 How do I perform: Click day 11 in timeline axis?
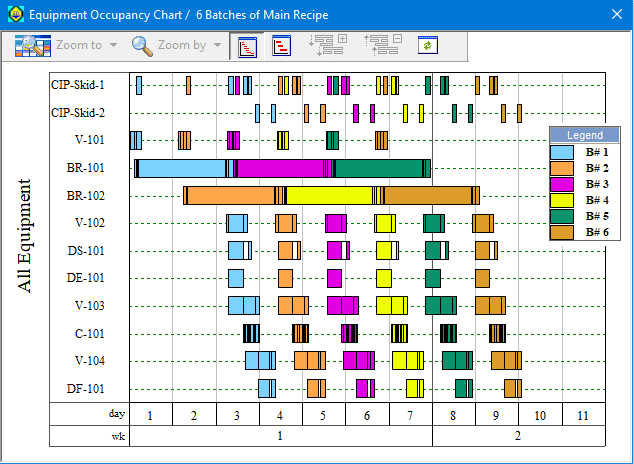click(583, 415)
